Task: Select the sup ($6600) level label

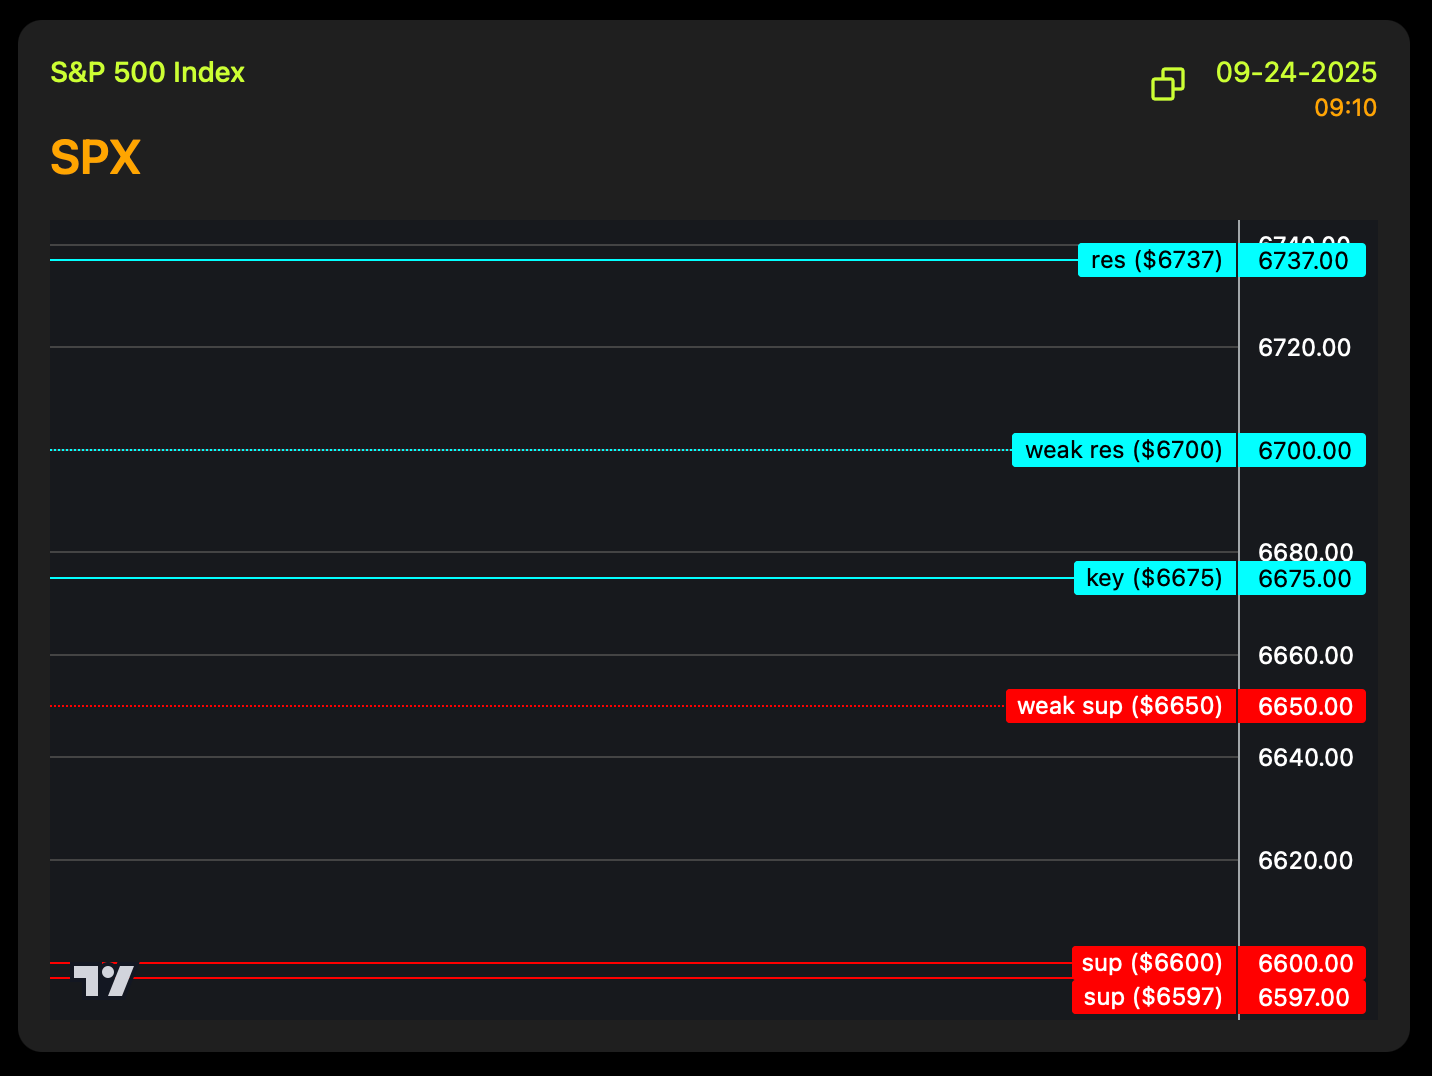Action: point(1154,963)
